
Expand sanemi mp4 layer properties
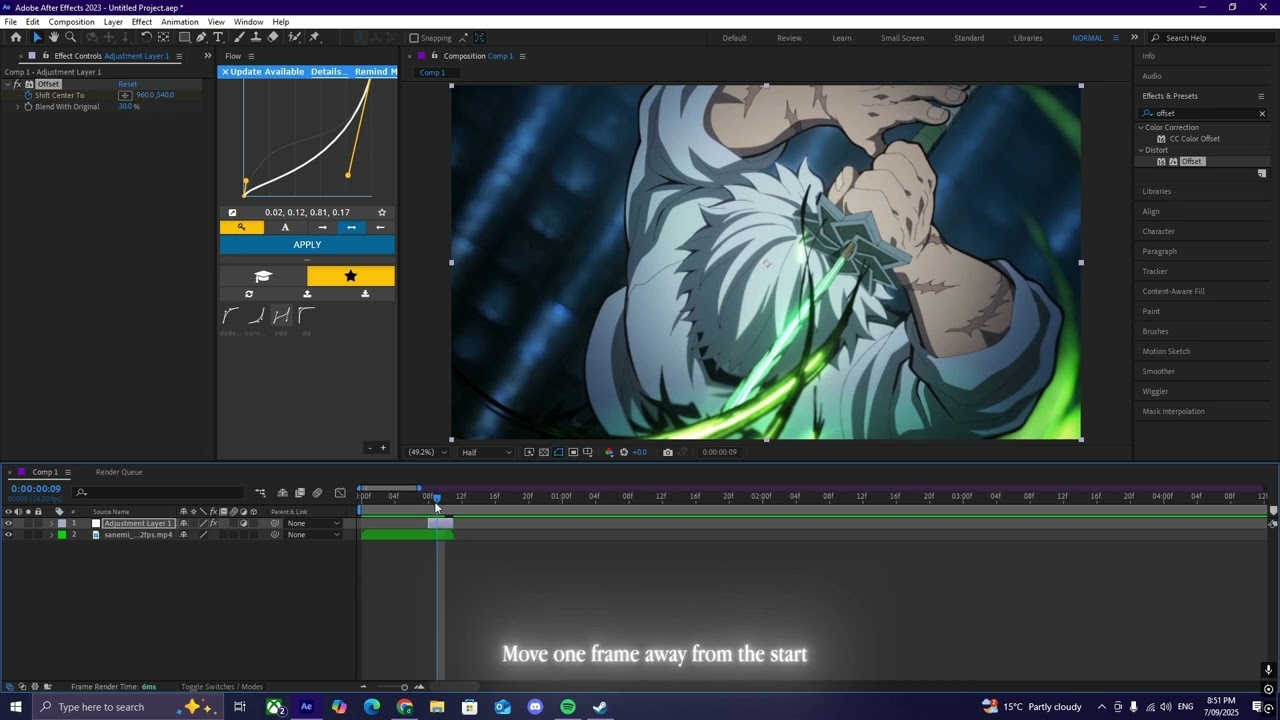pyautogui.click(x=52, y=535)
